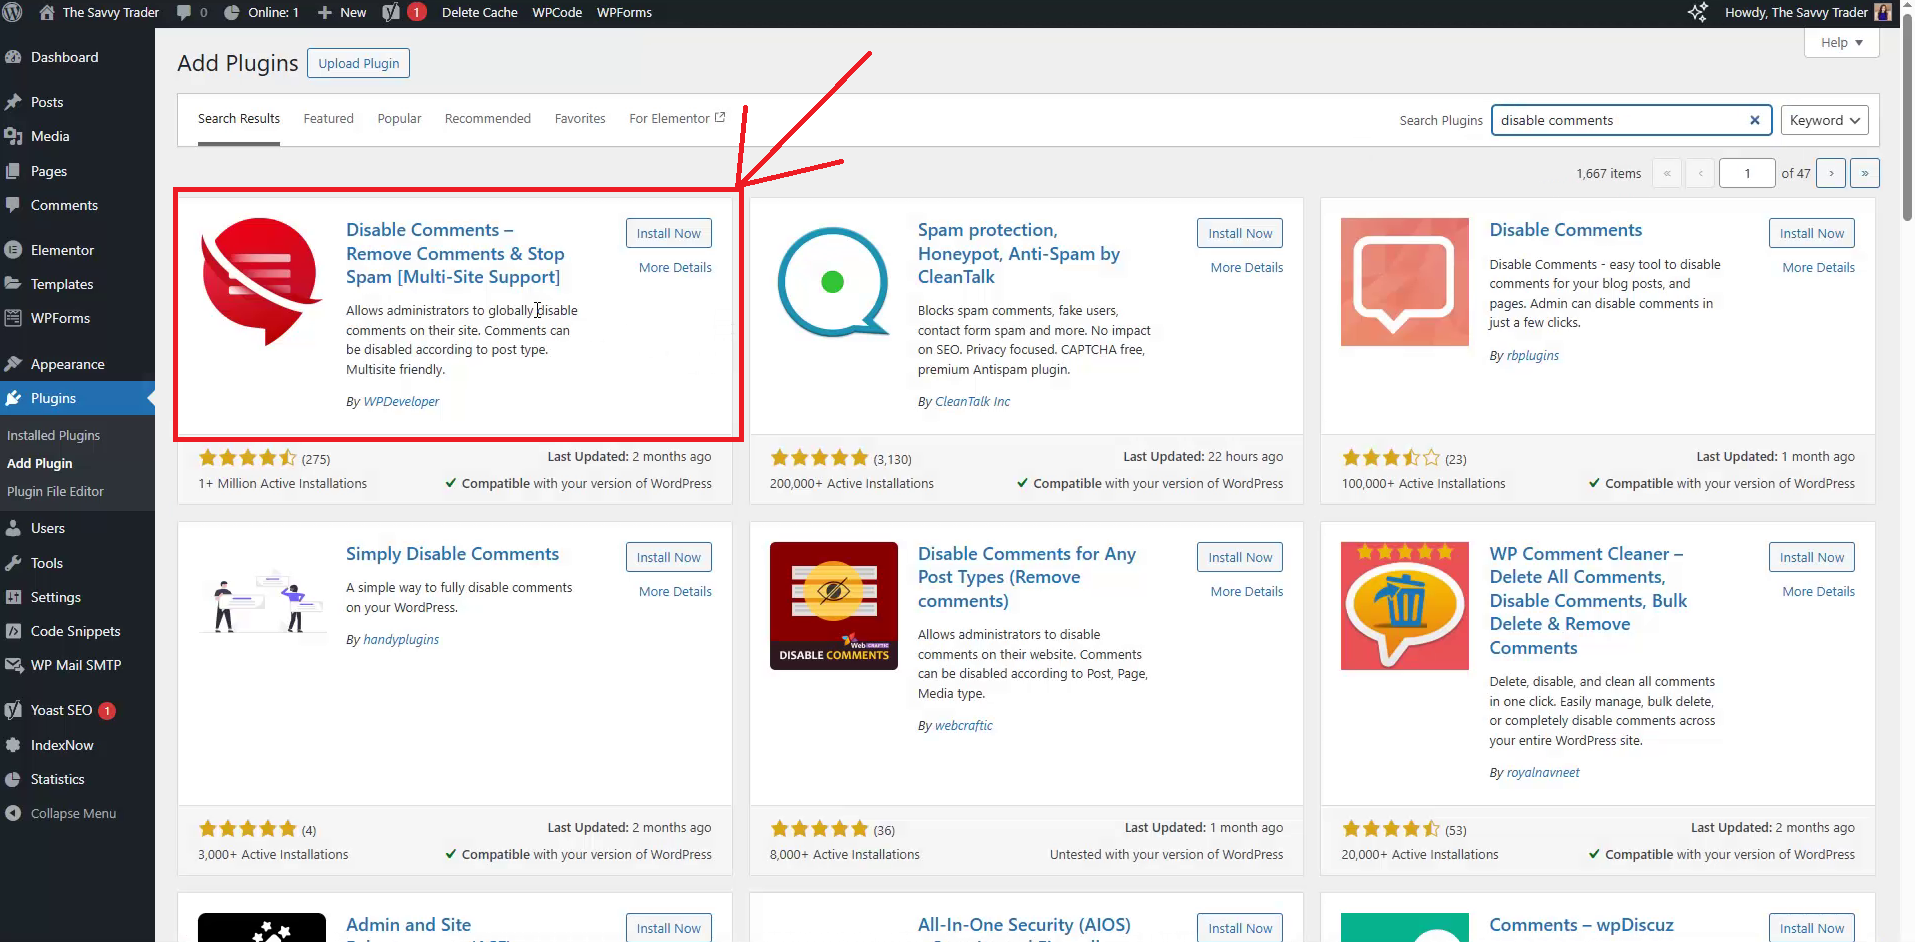This screenshot has width=1915, height=942.
Task: Click the AI sparkle icon in admin bar
Action: [1697, 13]
